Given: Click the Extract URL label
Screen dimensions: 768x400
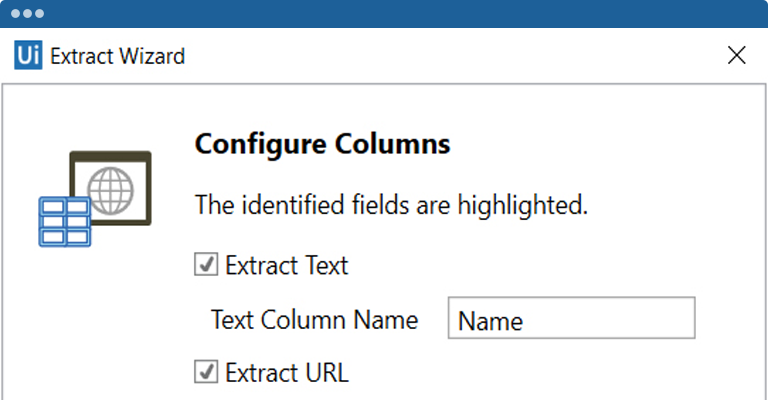Looking at the screenshot, I should 286,373.
